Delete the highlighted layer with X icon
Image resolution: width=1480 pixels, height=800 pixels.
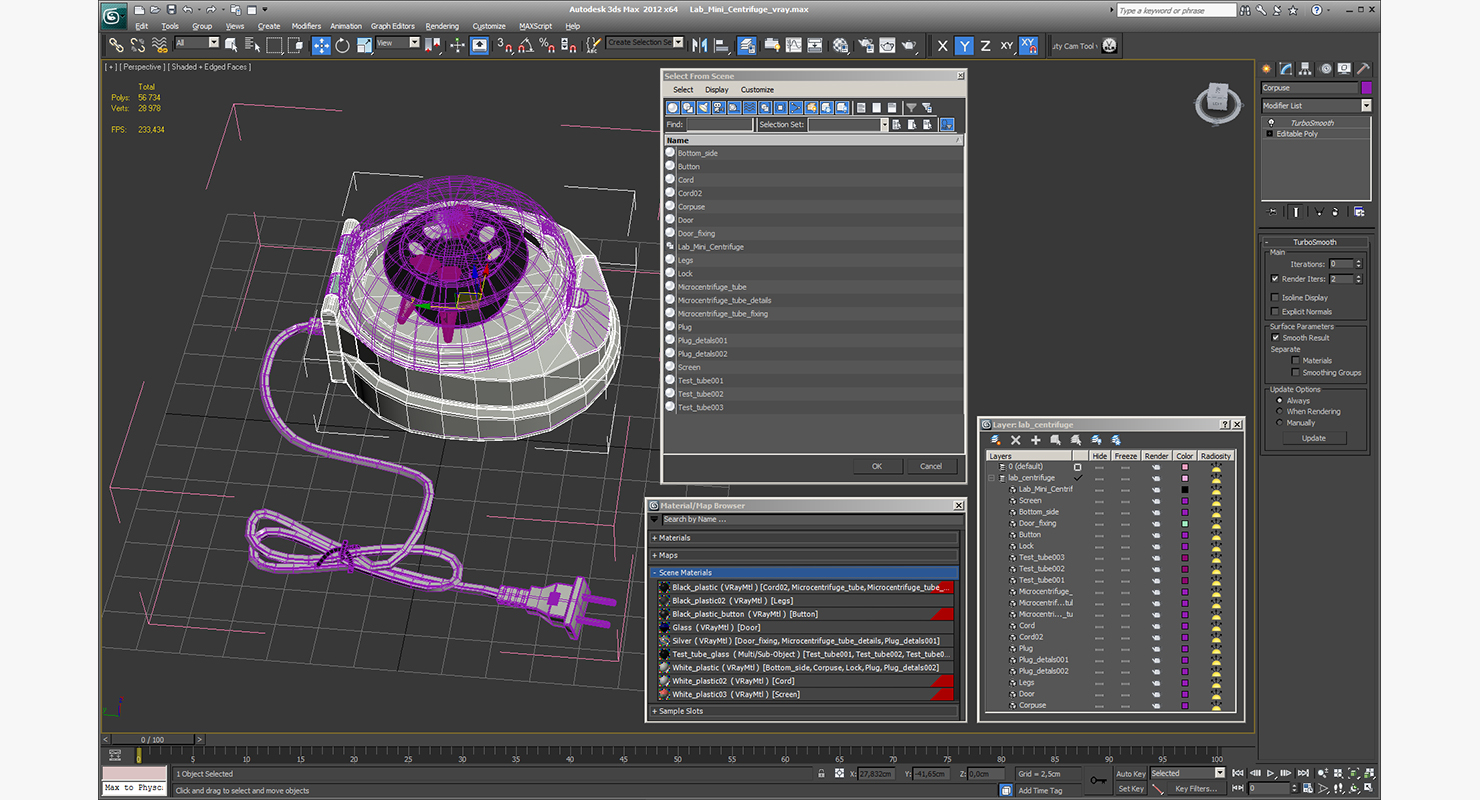pyautogui.click(x=1015, y=440)
